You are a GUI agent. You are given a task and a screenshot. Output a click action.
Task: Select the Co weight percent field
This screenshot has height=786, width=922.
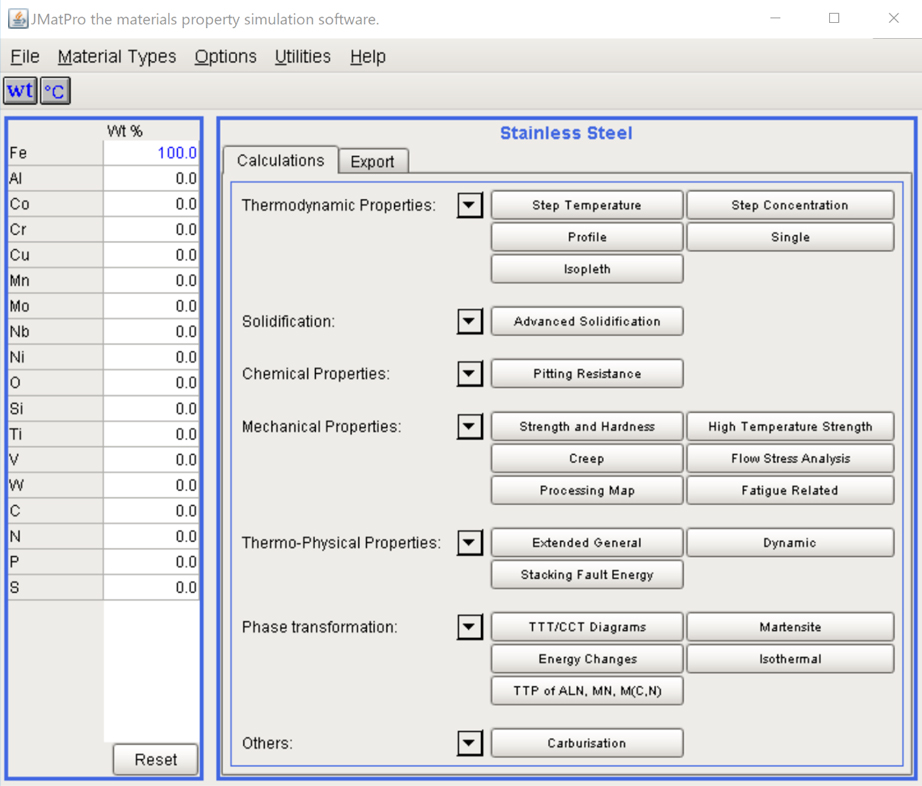[151, 204]
